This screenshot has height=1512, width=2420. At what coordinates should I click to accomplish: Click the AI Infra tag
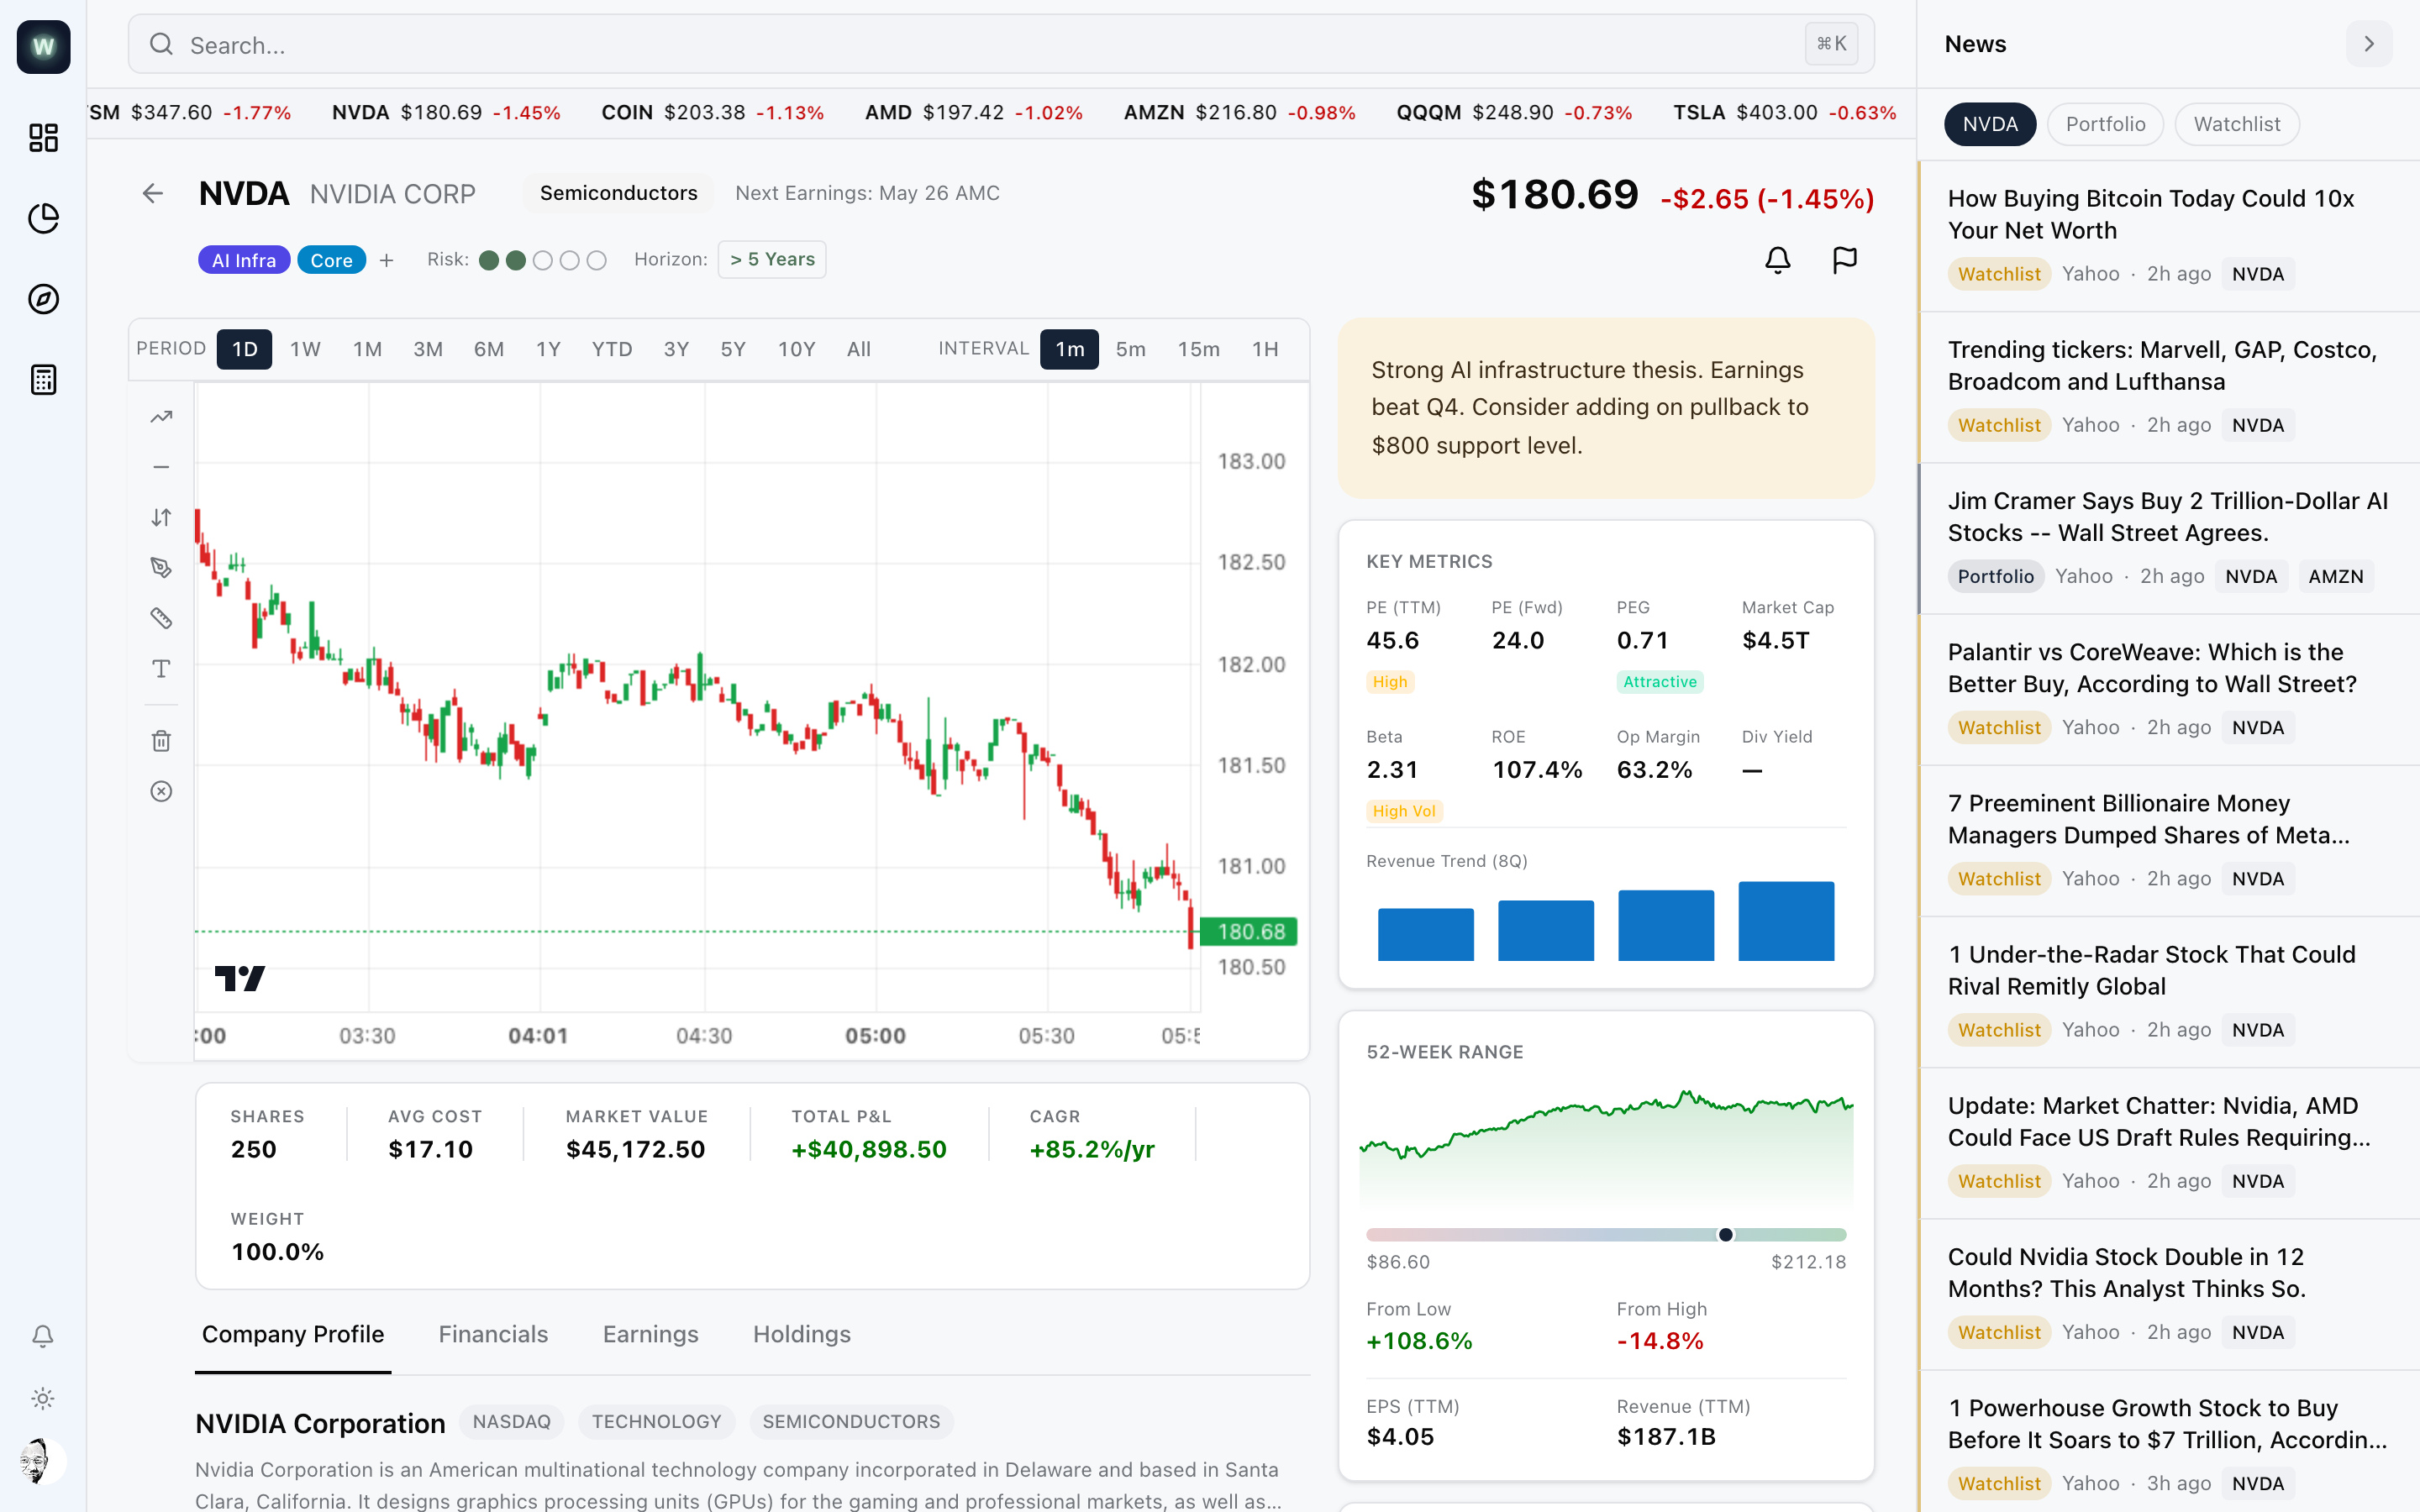(x=244, y=260)
